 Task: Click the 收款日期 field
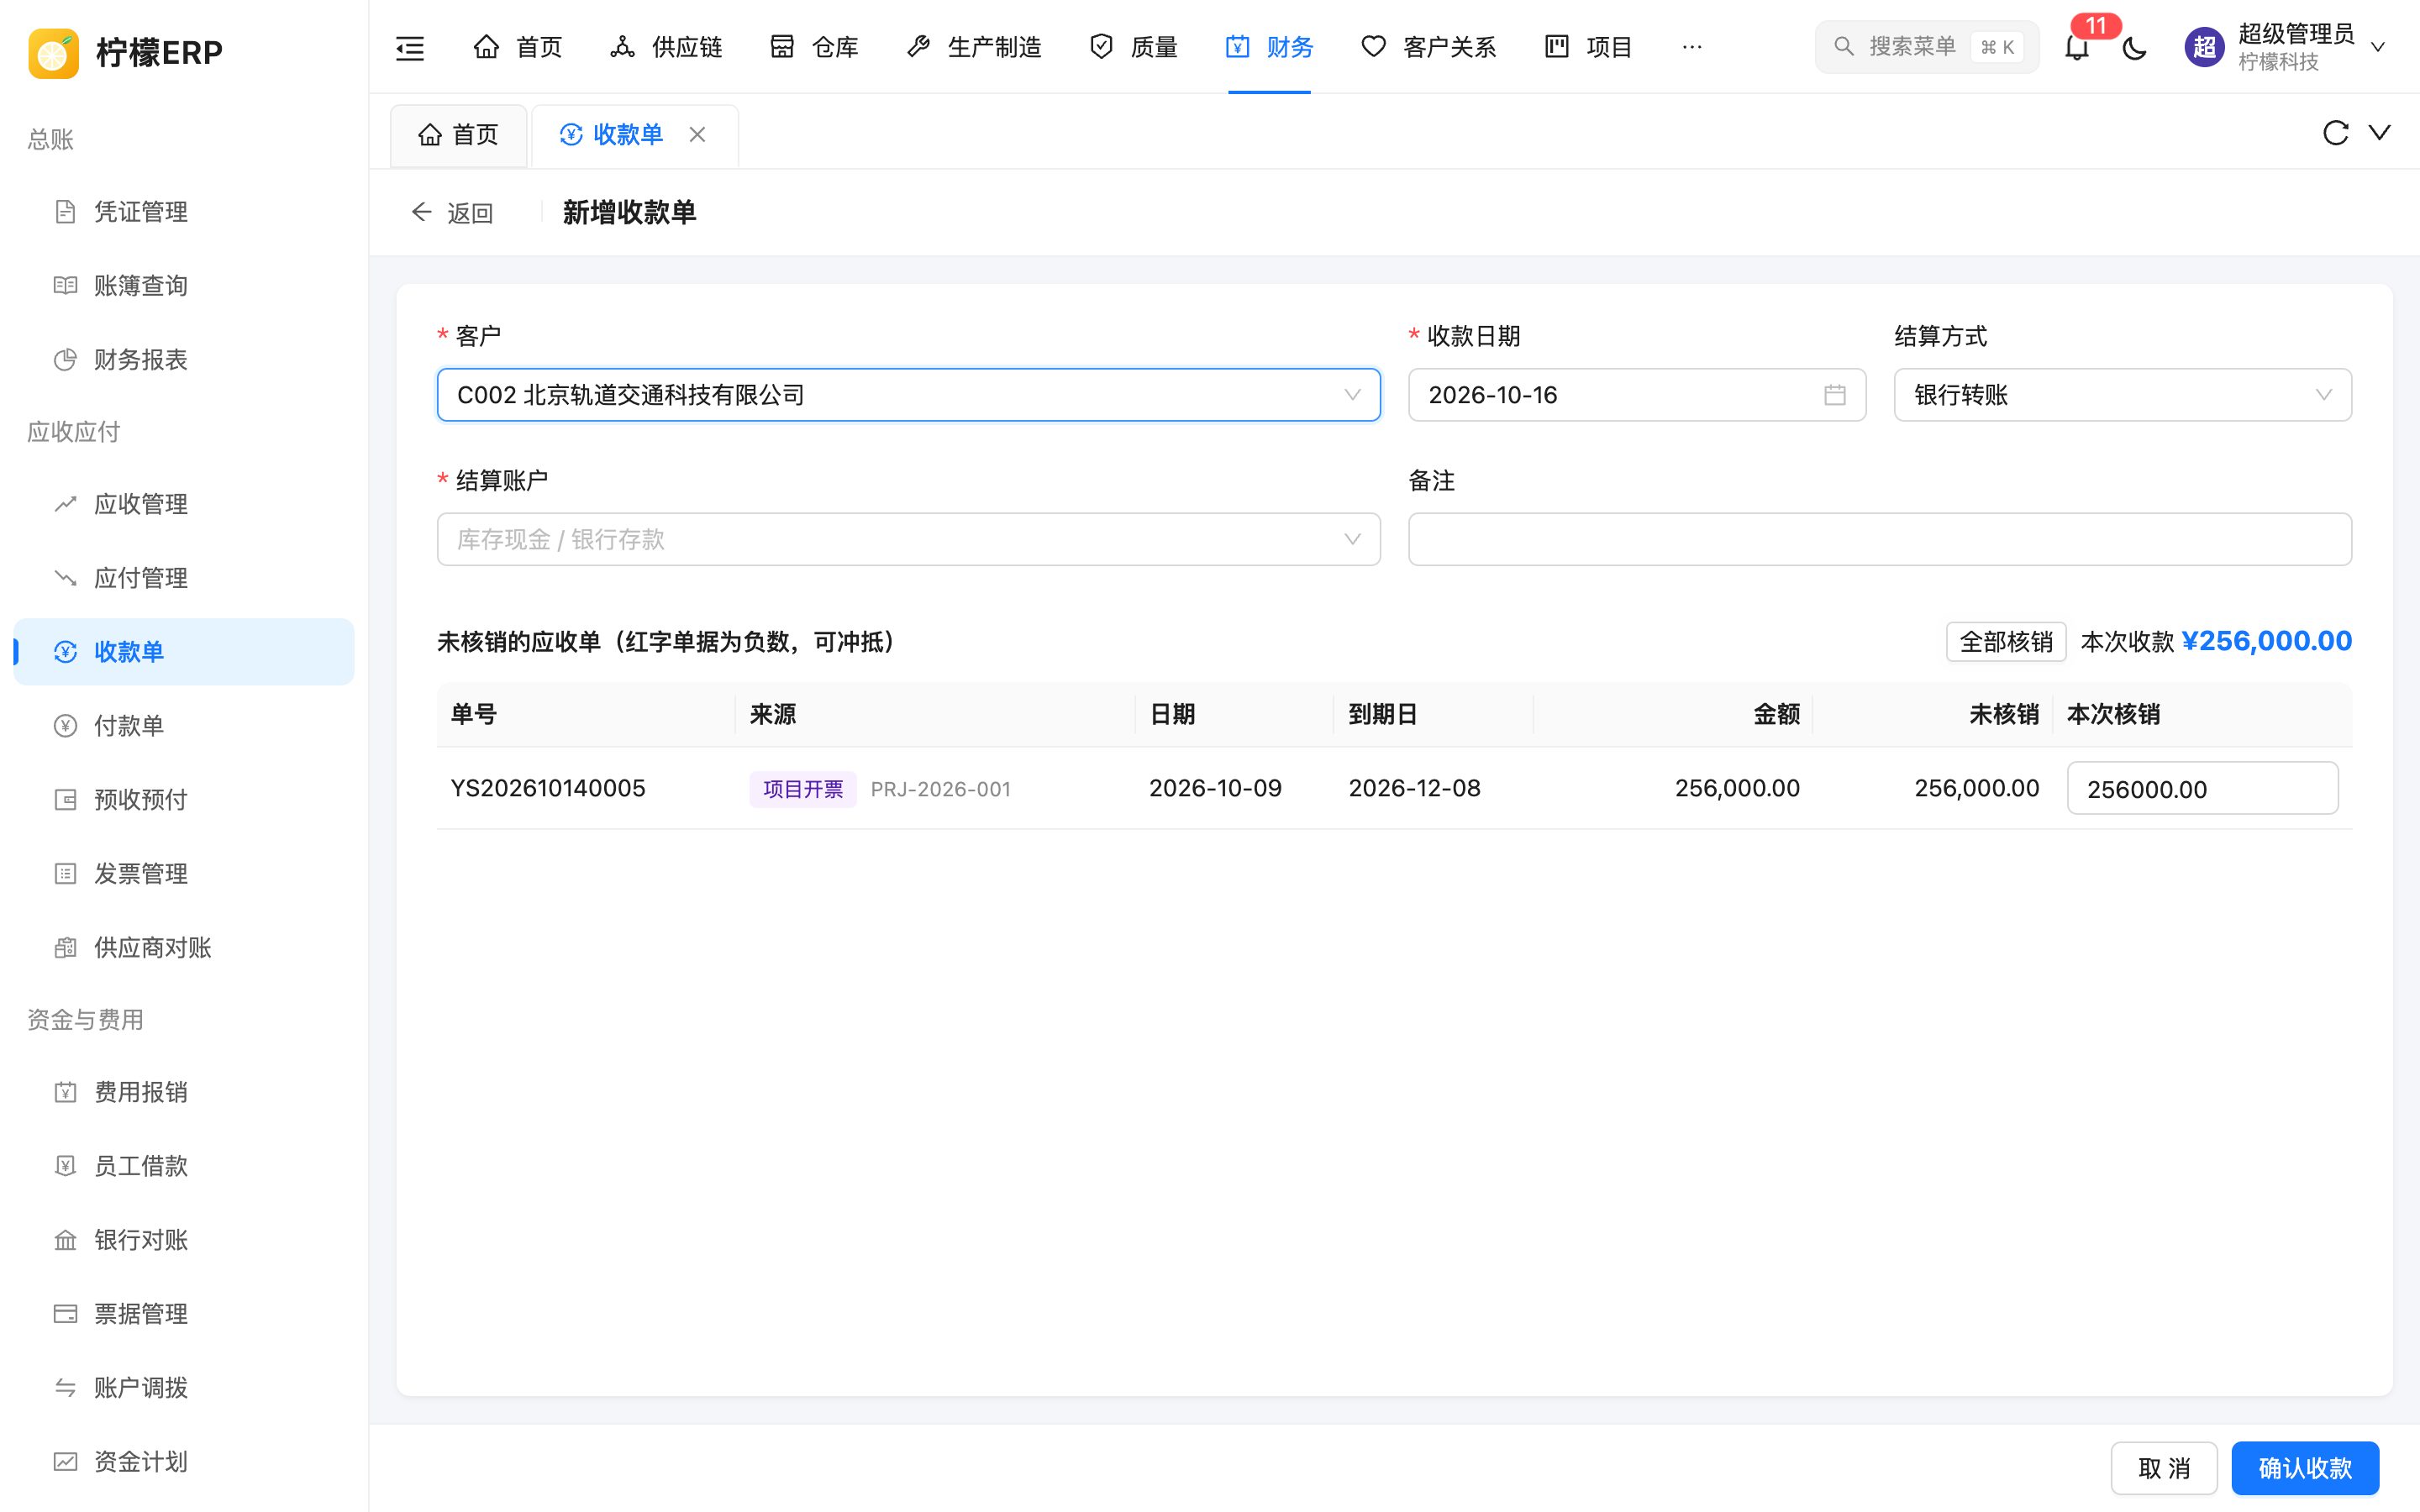tap(1636, 395)
